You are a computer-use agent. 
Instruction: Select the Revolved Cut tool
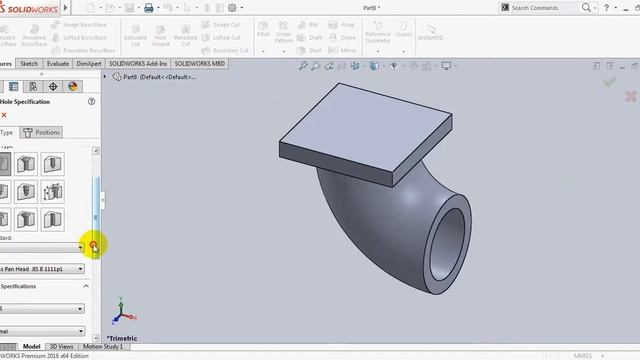pyautogui.click(x=185, y=35)
